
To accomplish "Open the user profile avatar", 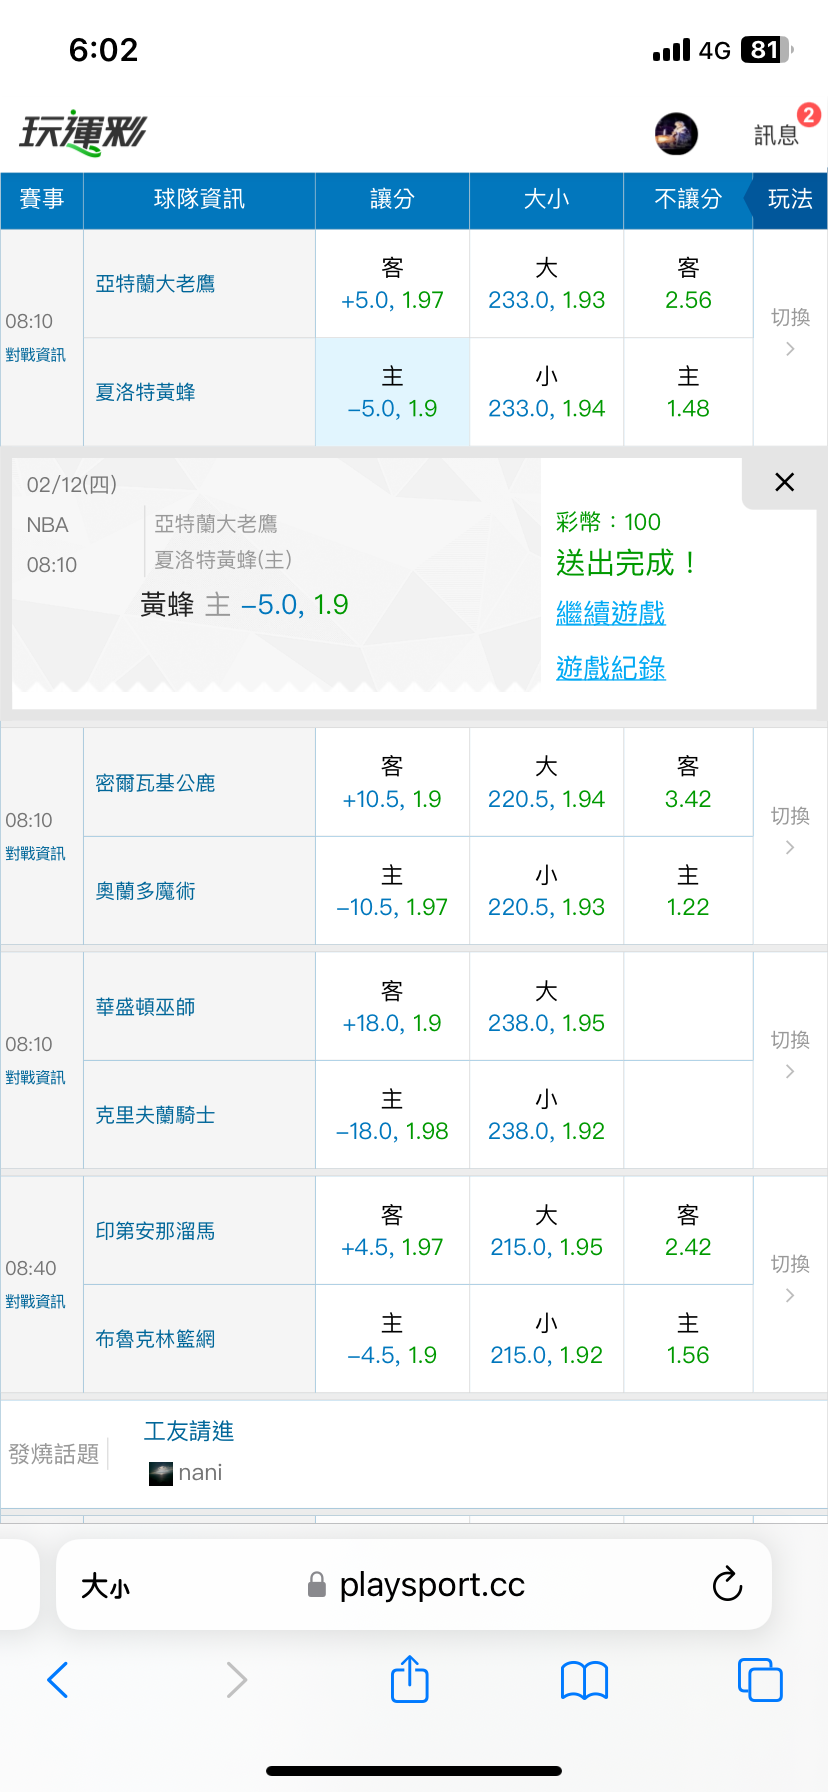I will coord(676,134).
